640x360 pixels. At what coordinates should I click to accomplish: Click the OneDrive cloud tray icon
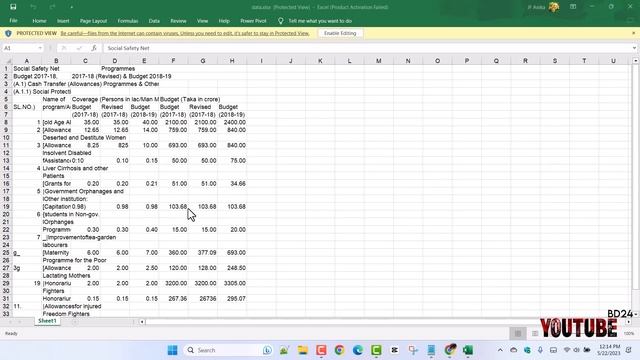pos(513,350)
